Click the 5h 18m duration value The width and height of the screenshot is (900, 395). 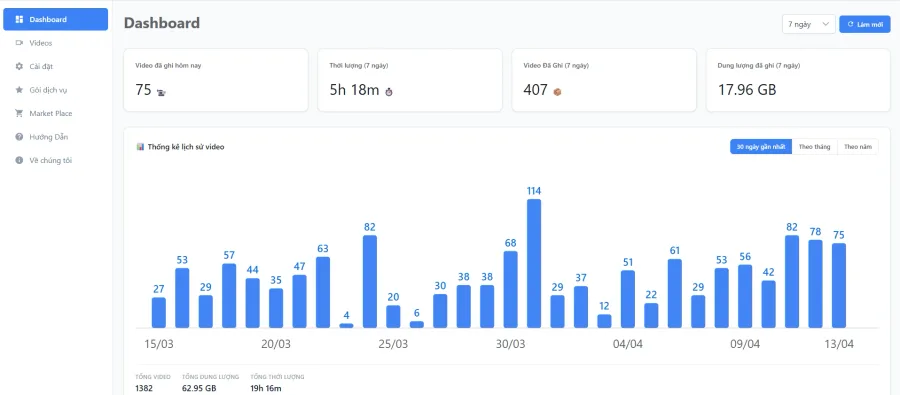[x=354, y=90]
